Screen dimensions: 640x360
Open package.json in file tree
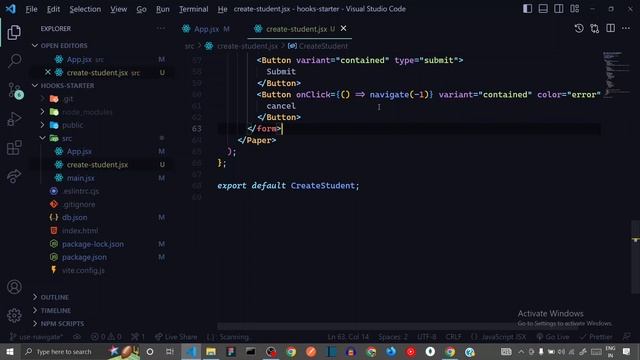(x=84, y=257)
